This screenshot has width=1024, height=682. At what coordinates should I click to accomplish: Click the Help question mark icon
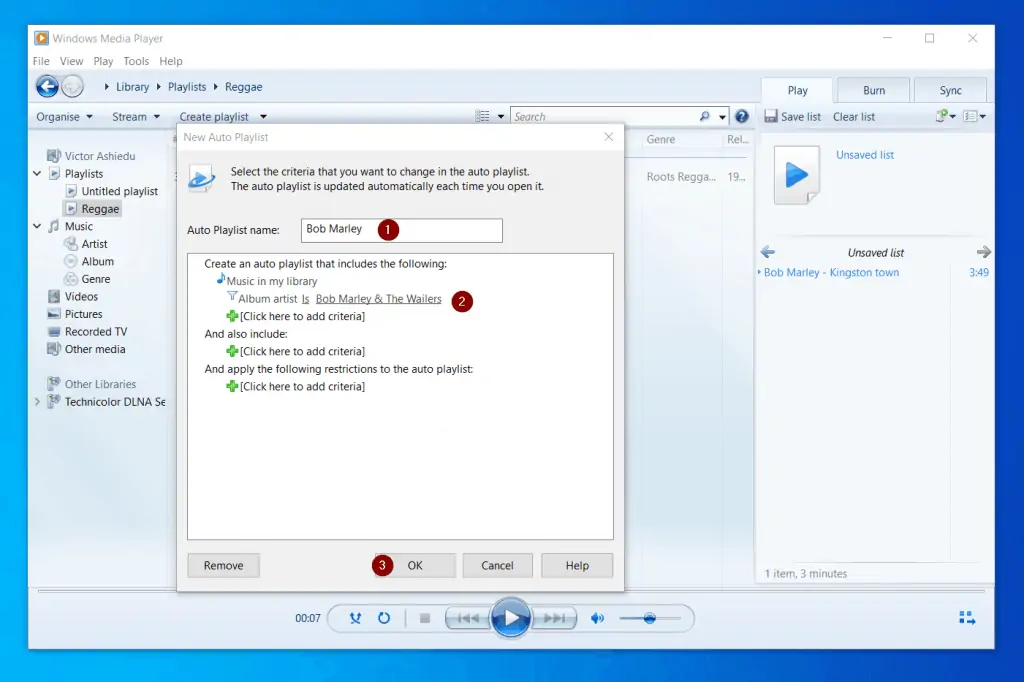(741, 116)
